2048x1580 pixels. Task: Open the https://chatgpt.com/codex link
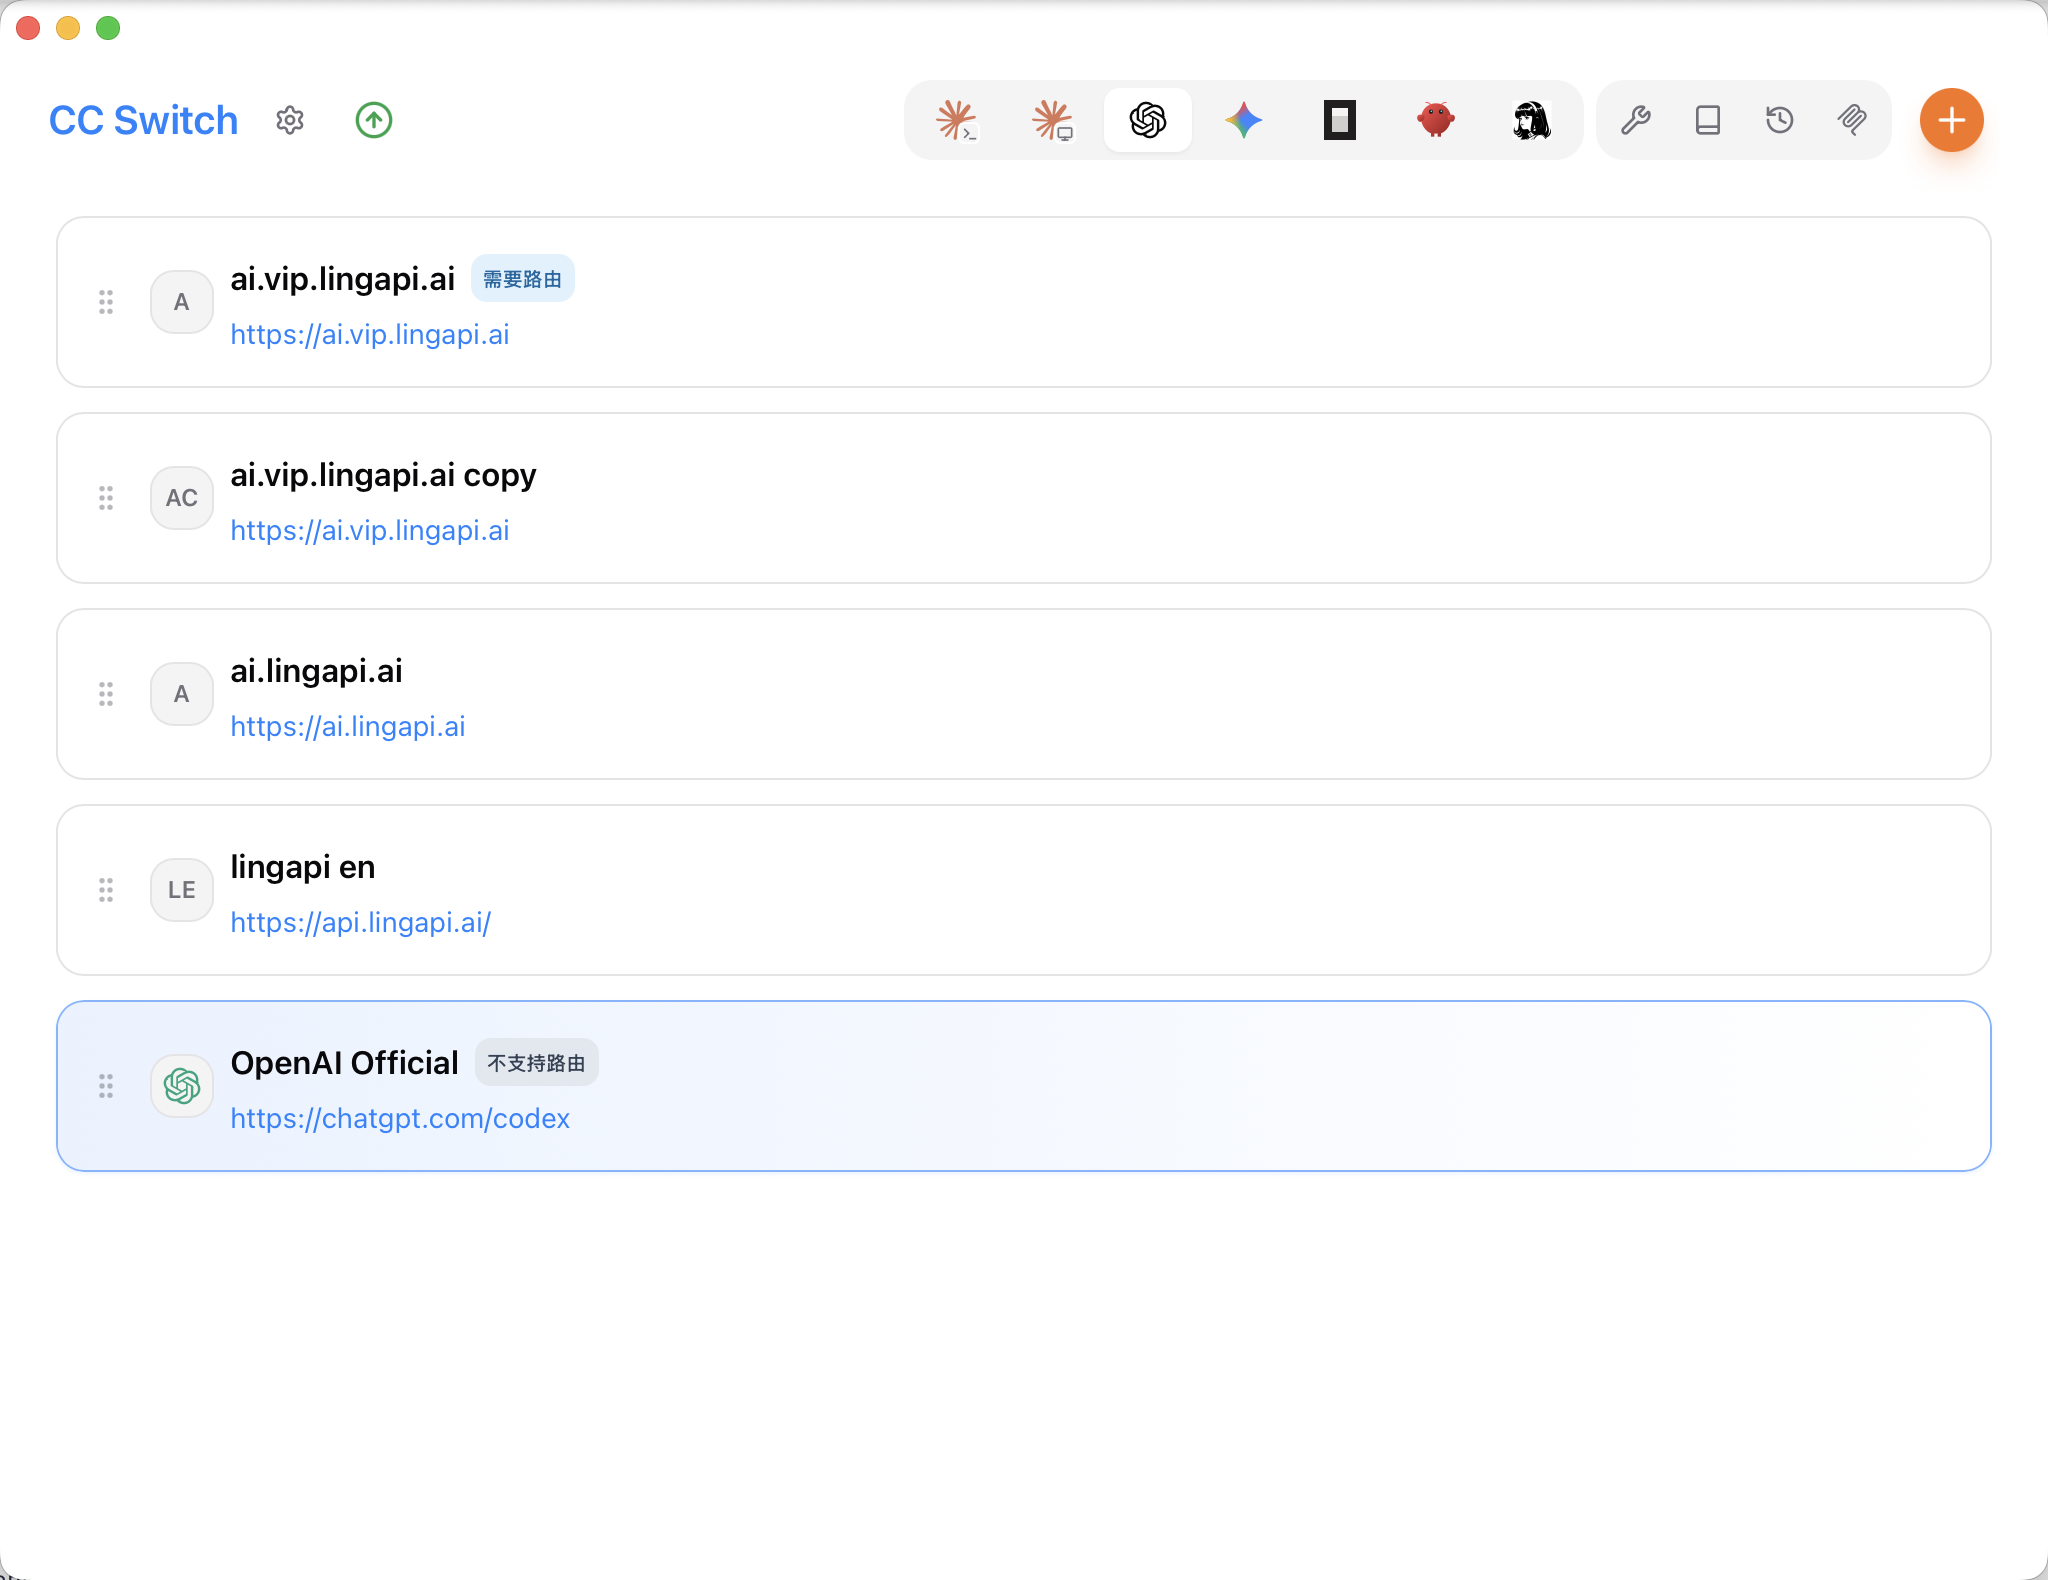(x=400, y=1118)
